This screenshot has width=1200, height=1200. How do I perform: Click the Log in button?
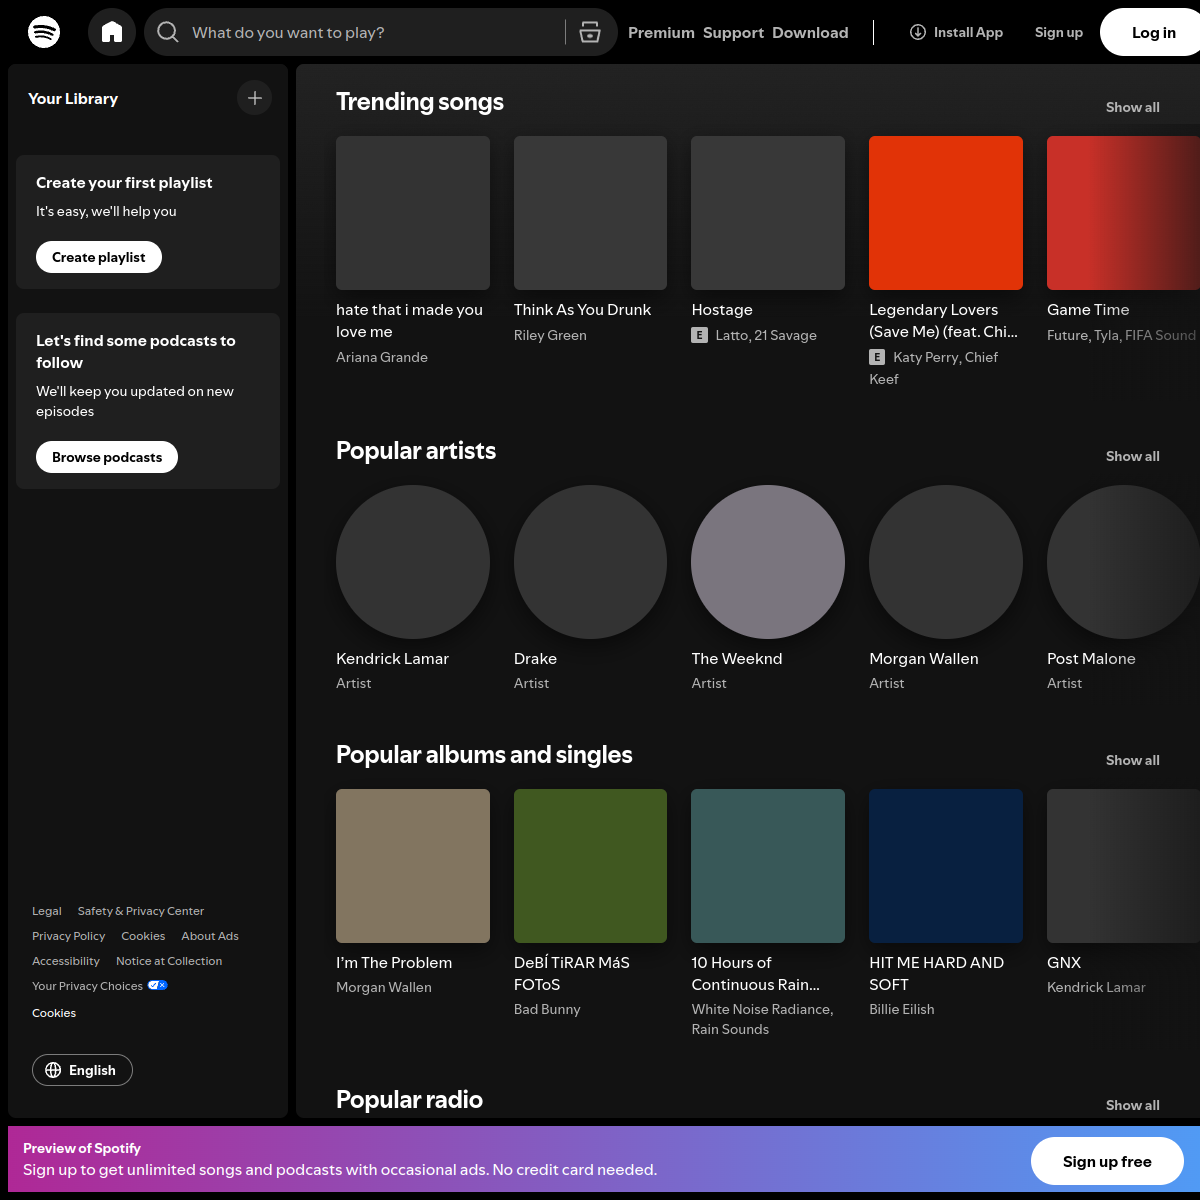[1154, 32]
